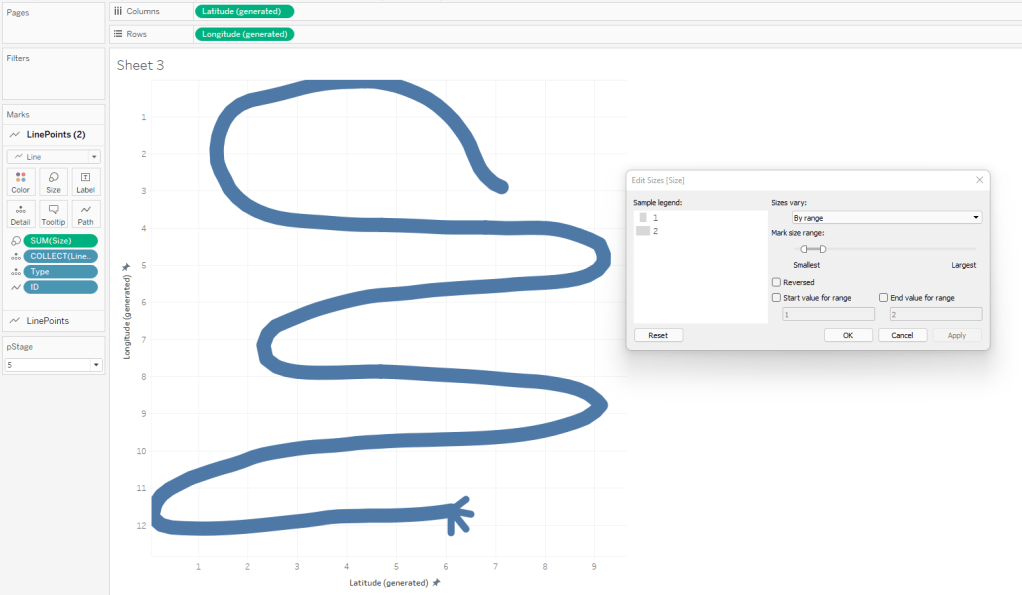The width and height of the screenshot is (1022, 595).
Task: Check Start value for range
Action: (777, 298)
